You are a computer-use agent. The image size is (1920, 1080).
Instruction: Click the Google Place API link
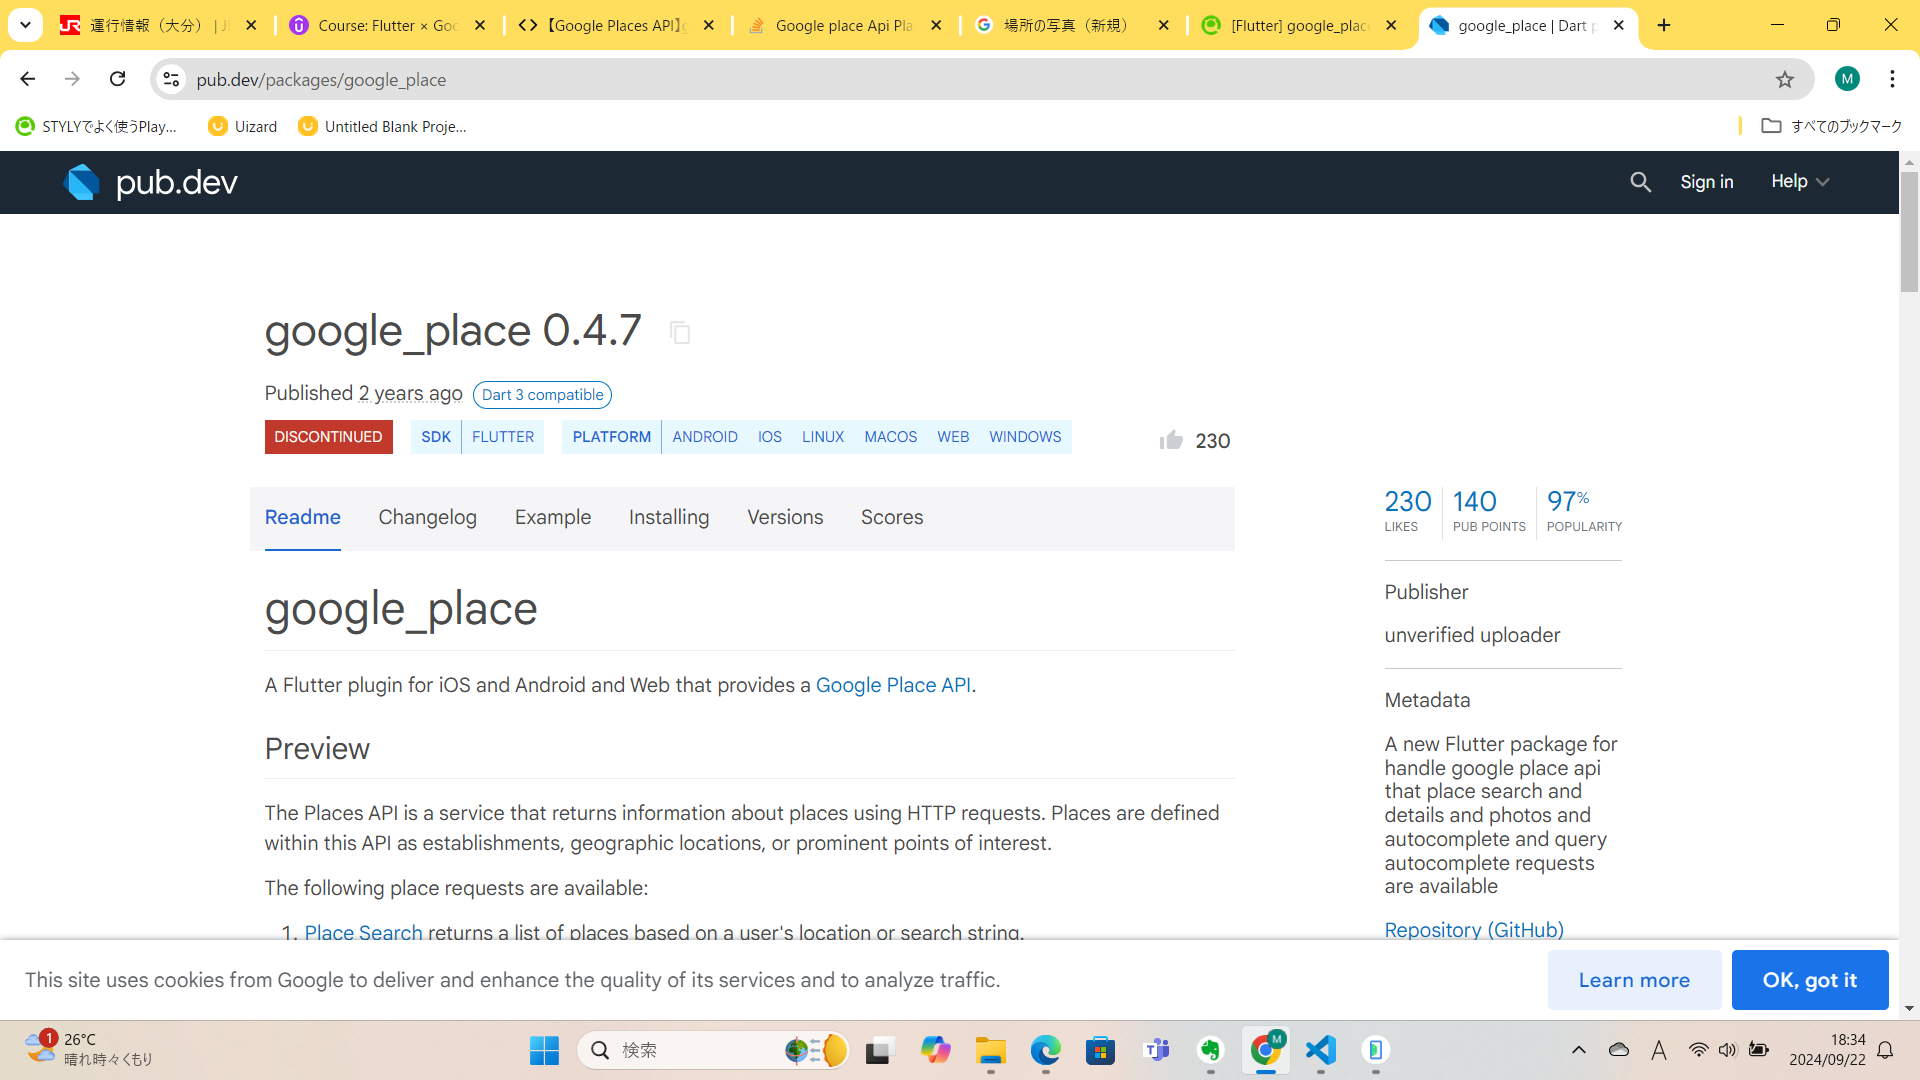(x=891, y=684)
